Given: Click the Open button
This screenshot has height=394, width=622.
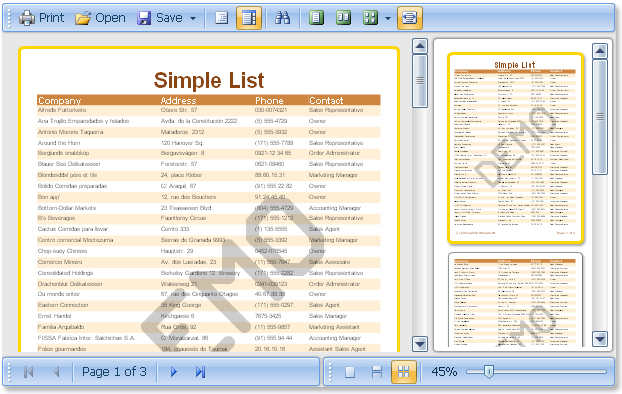Looking at the screenshot, I should pos(100,18).
